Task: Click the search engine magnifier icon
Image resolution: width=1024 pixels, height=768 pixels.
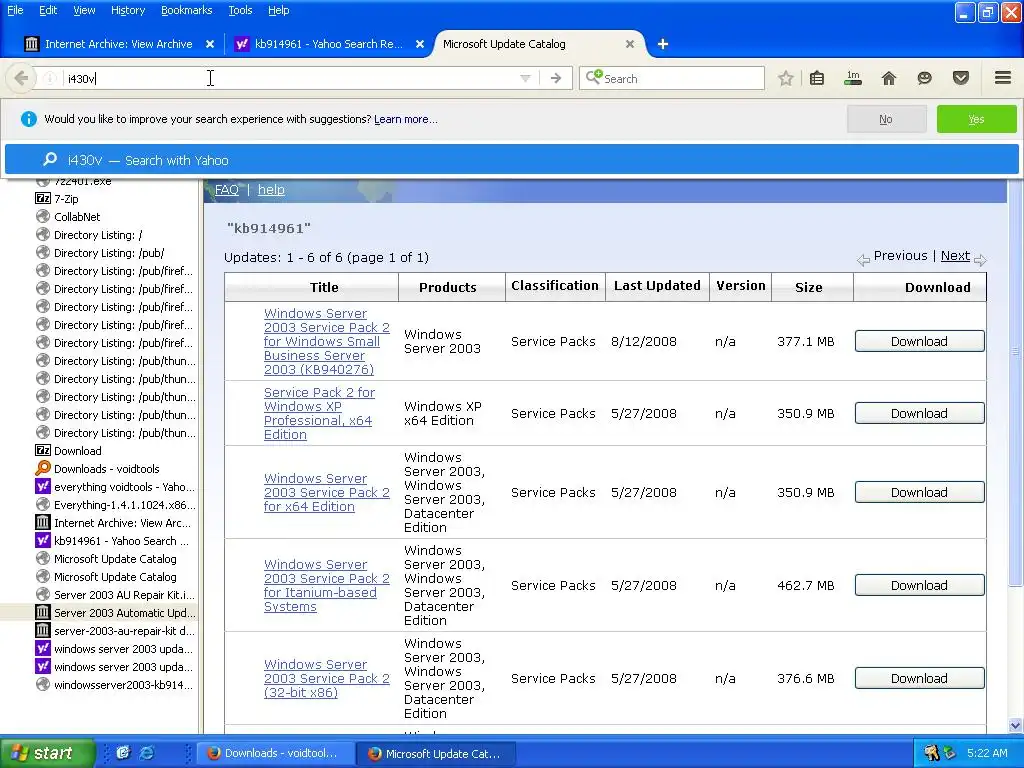Action: coord(594,78)
